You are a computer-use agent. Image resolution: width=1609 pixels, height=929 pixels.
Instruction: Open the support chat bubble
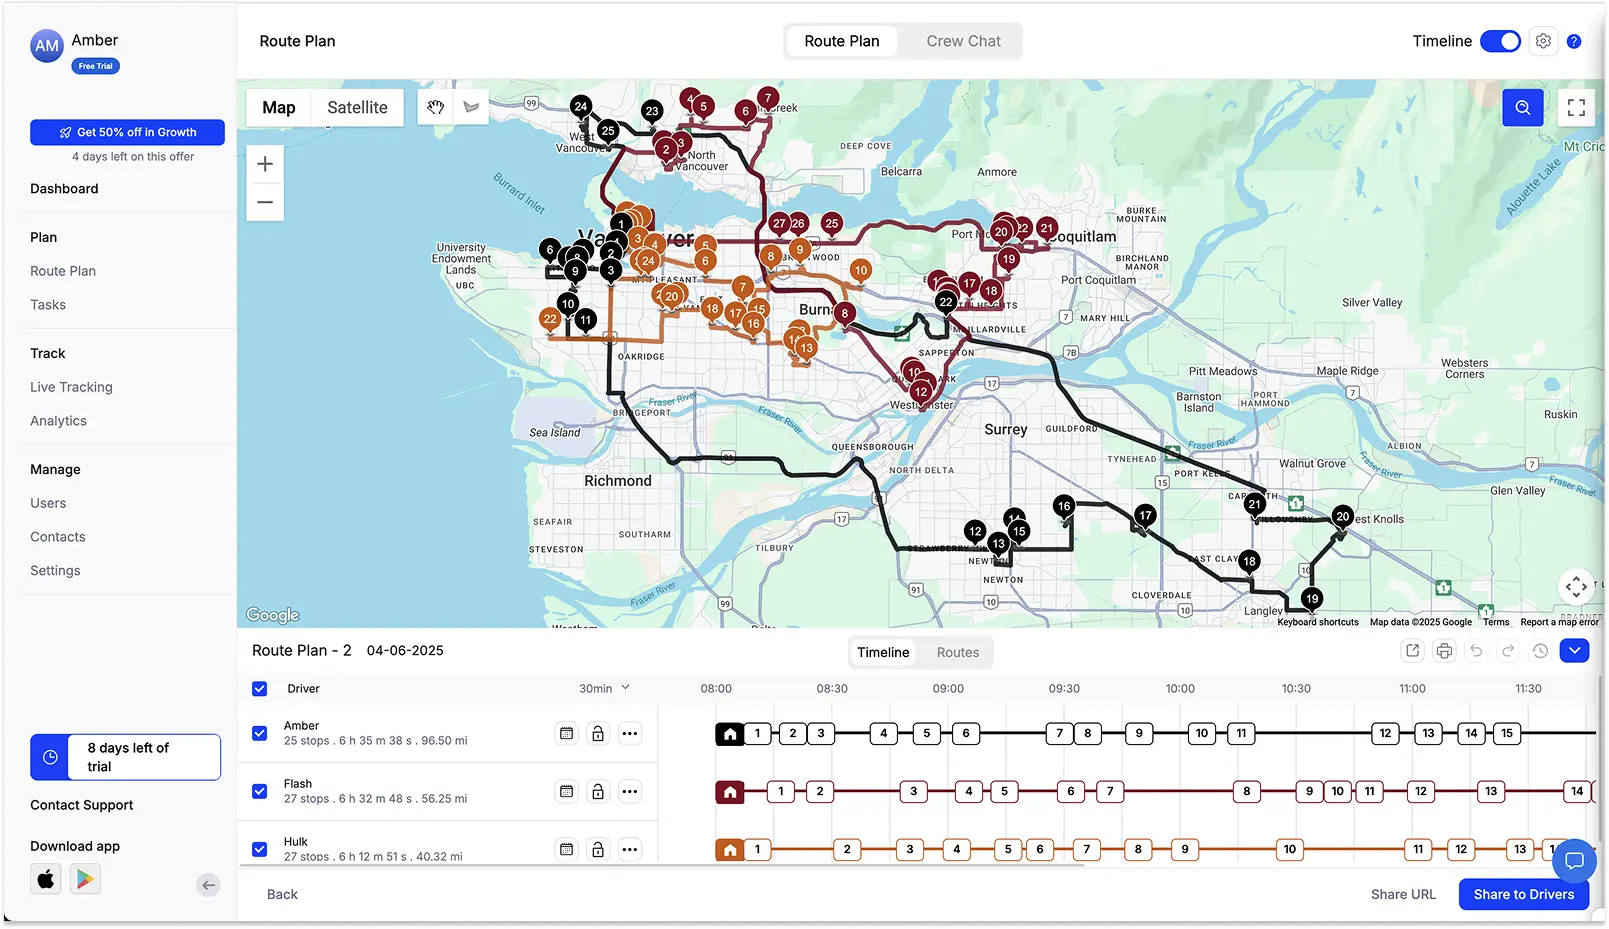(1573, 861)
